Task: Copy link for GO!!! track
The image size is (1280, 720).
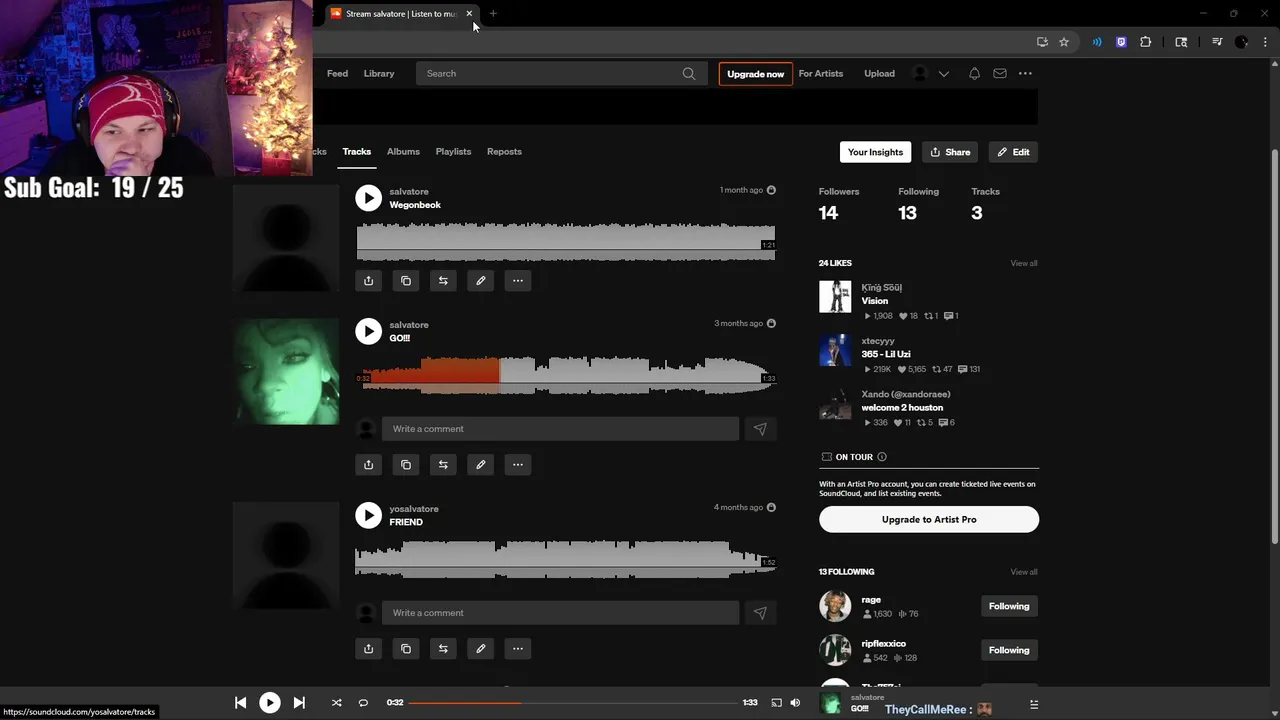Action: tap(406, 465)
